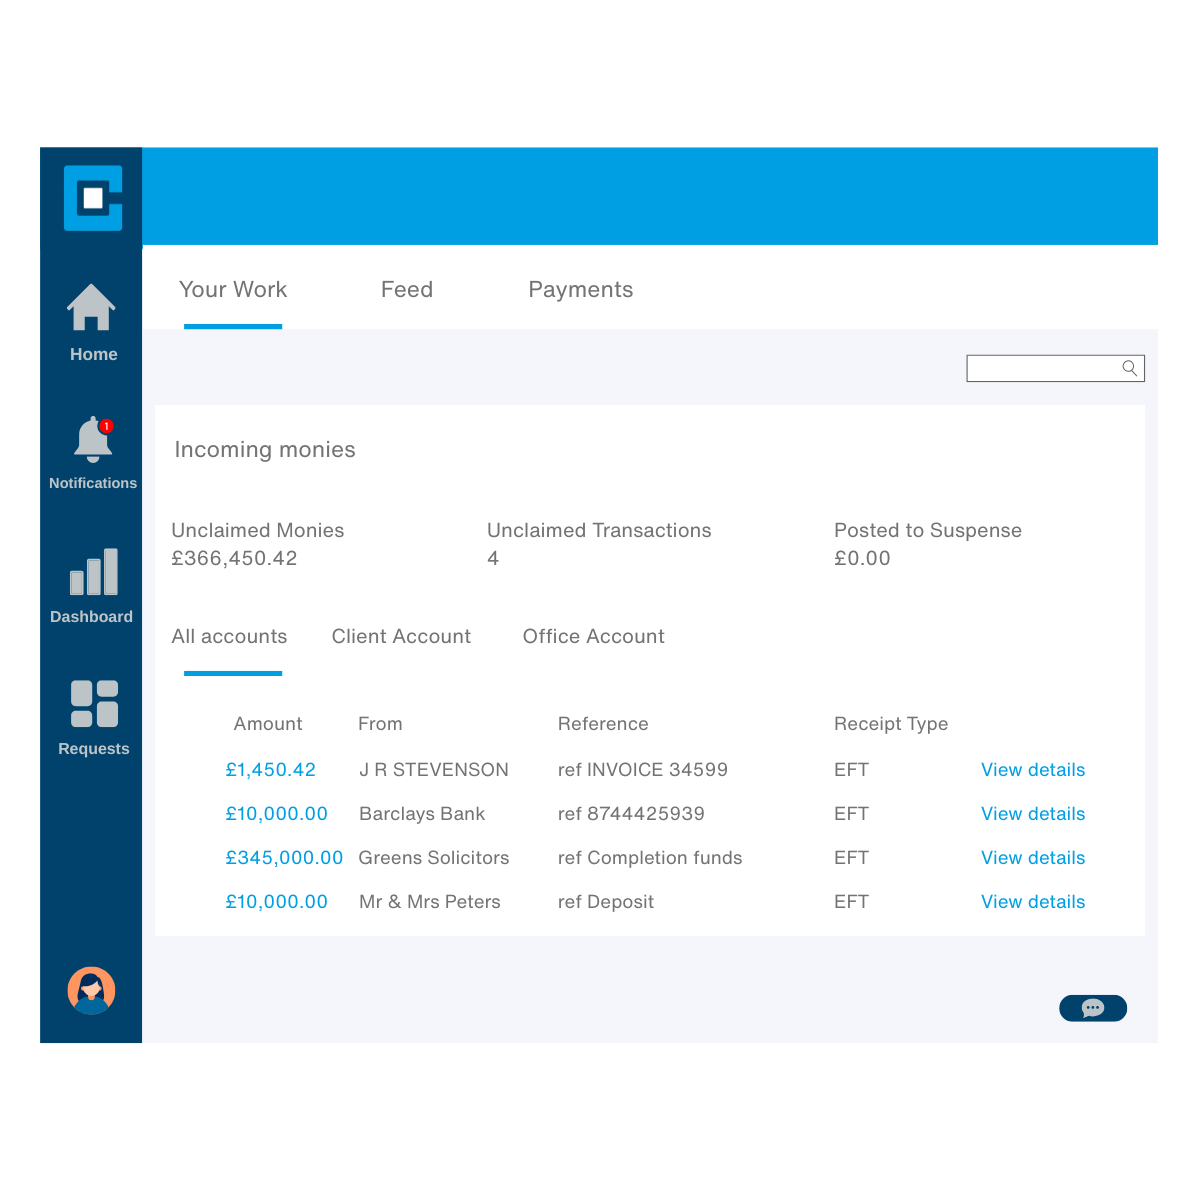Click the app logo in the sidebar

pyautogui.click(x=93, y=198)
